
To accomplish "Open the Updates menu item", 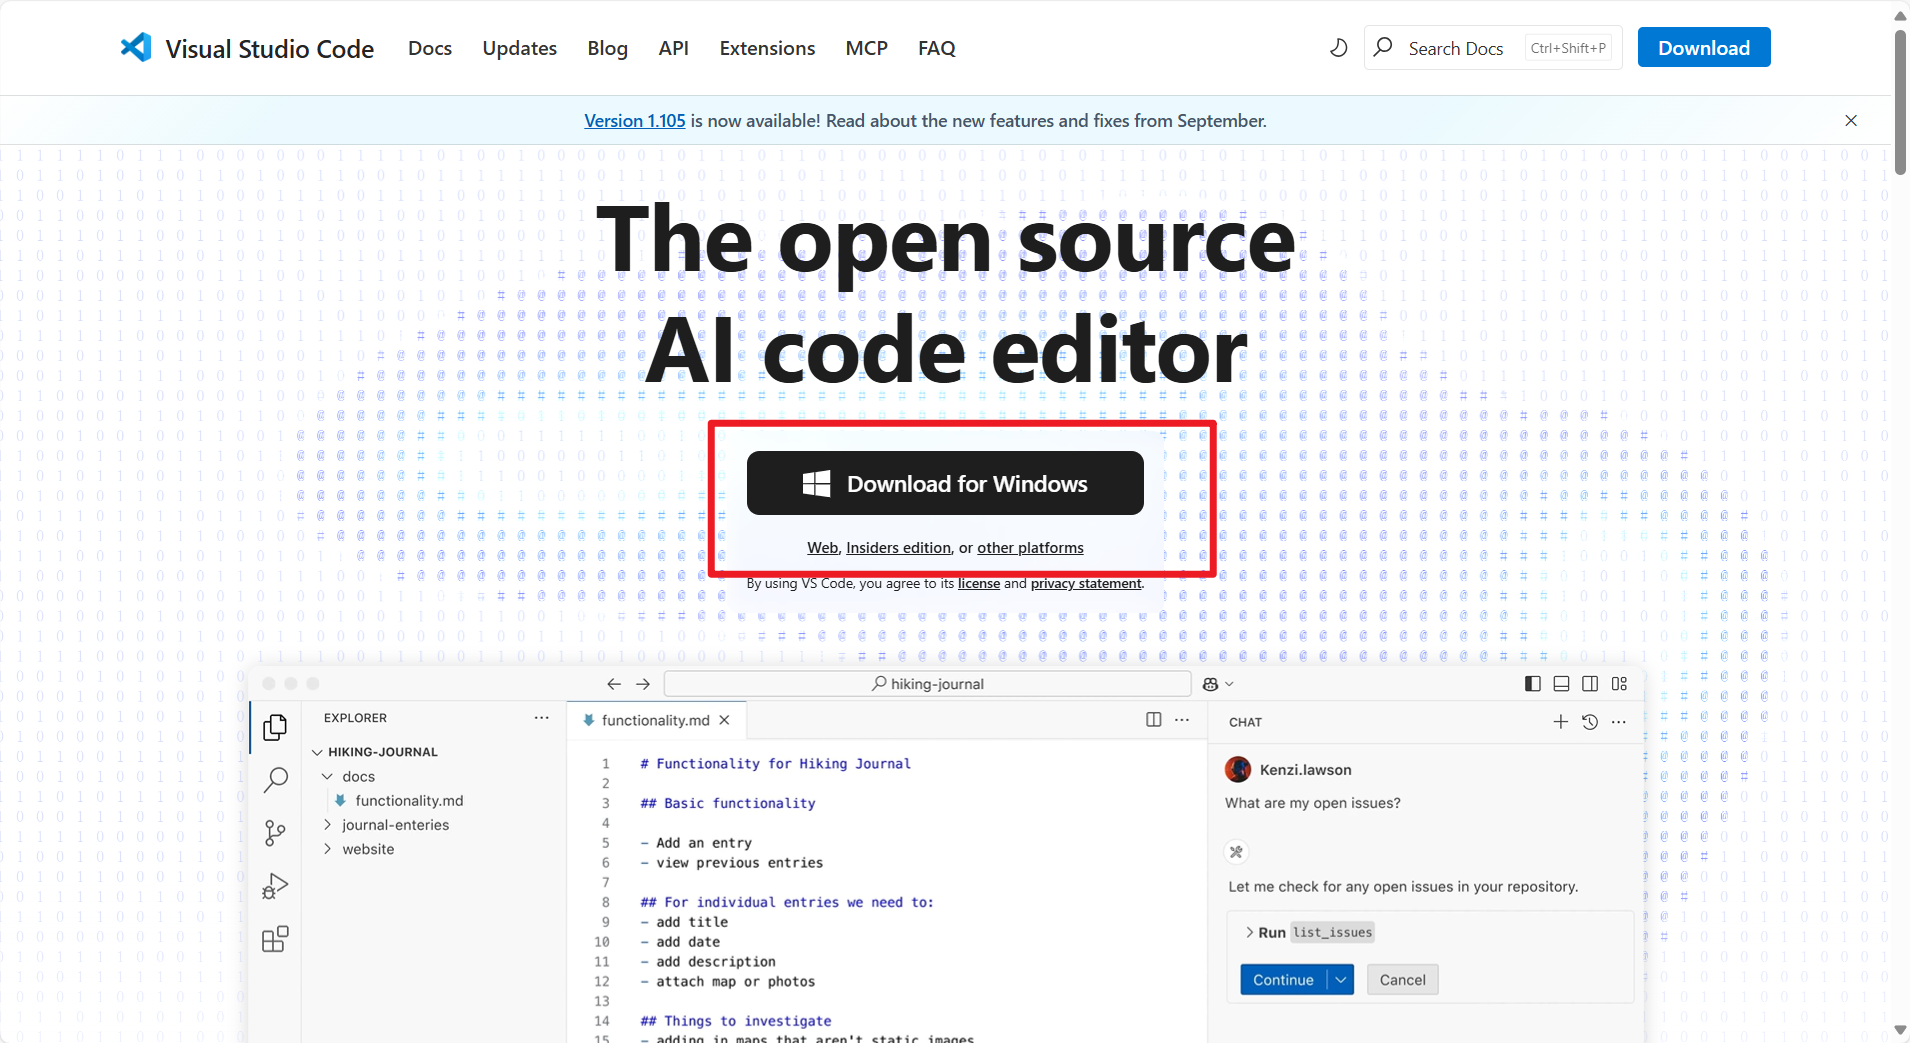I will [x=519, y=48].
